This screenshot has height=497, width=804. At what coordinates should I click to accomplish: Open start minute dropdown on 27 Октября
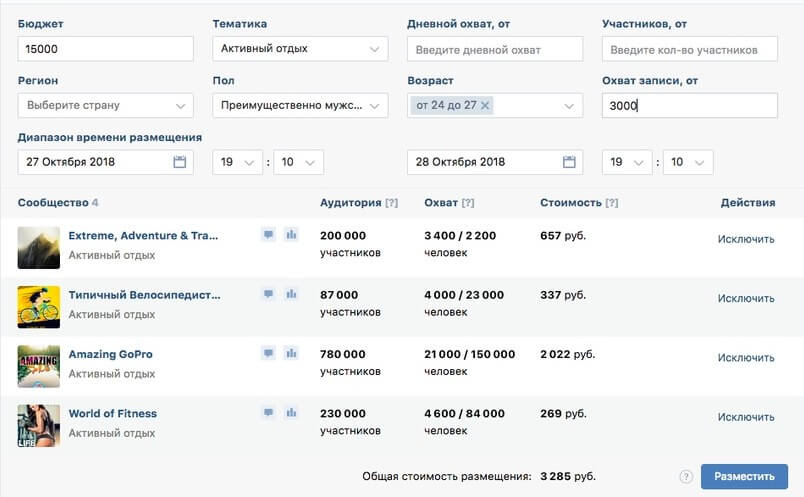tap(298, 162)
